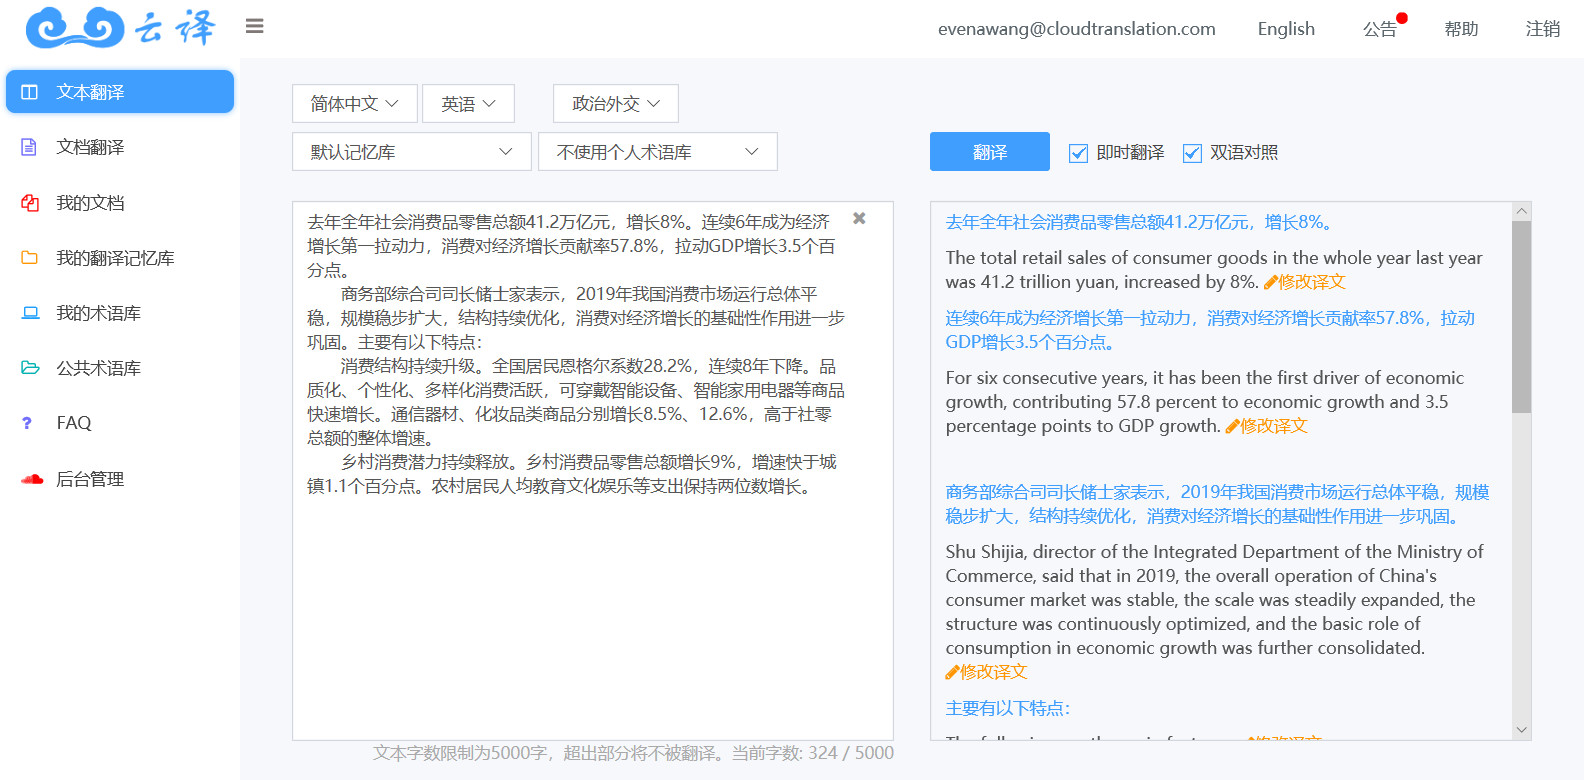
Task: Click pencil icon after 'GDP growth.'
Action: click(1232, 427)
